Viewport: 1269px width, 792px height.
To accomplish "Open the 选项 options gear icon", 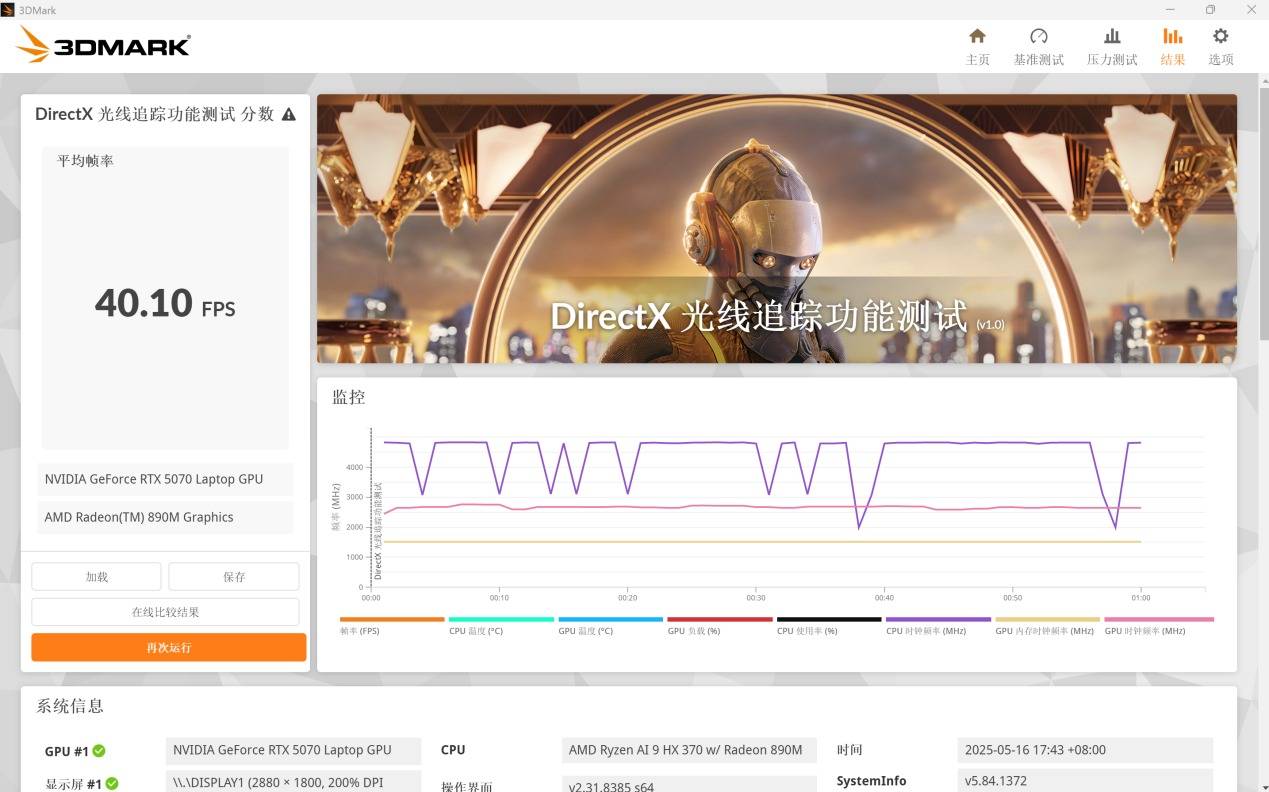I will [1220, 37].
